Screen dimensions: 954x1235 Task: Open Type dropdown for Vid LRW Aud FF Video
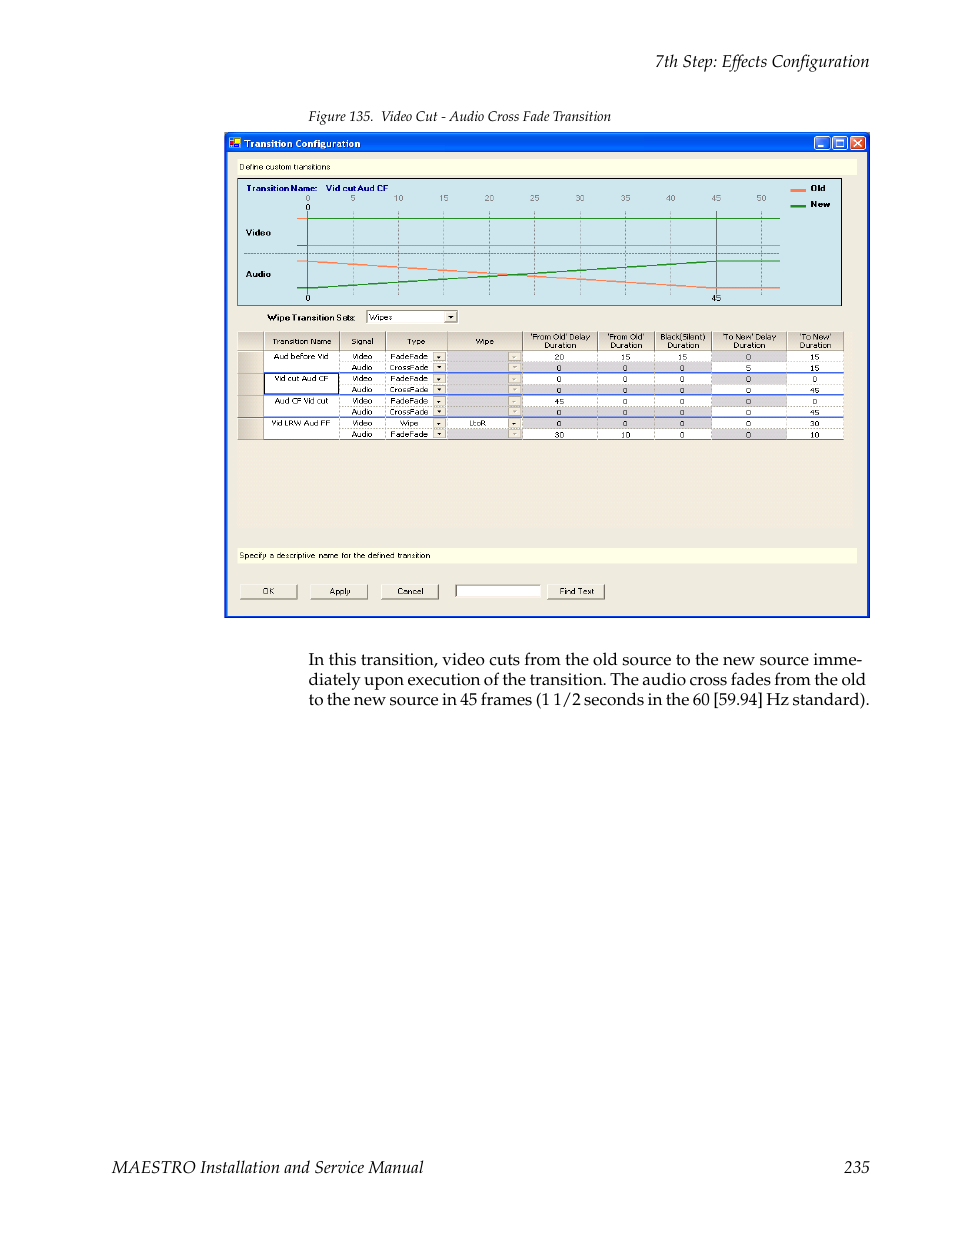tap(439, 423)
